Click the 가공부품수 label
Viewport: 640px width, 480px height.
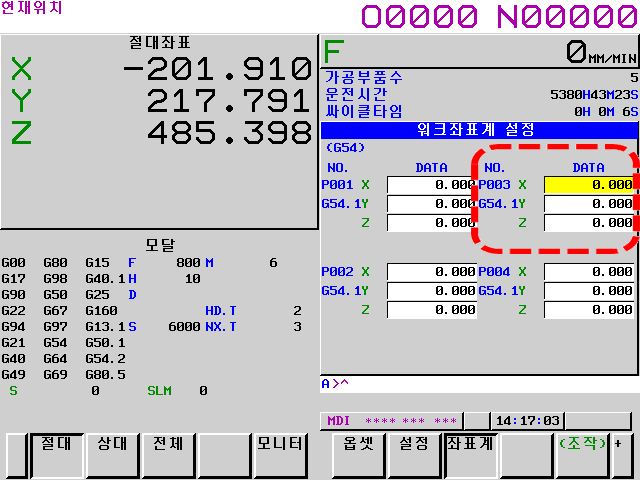[x=364, y=78]
